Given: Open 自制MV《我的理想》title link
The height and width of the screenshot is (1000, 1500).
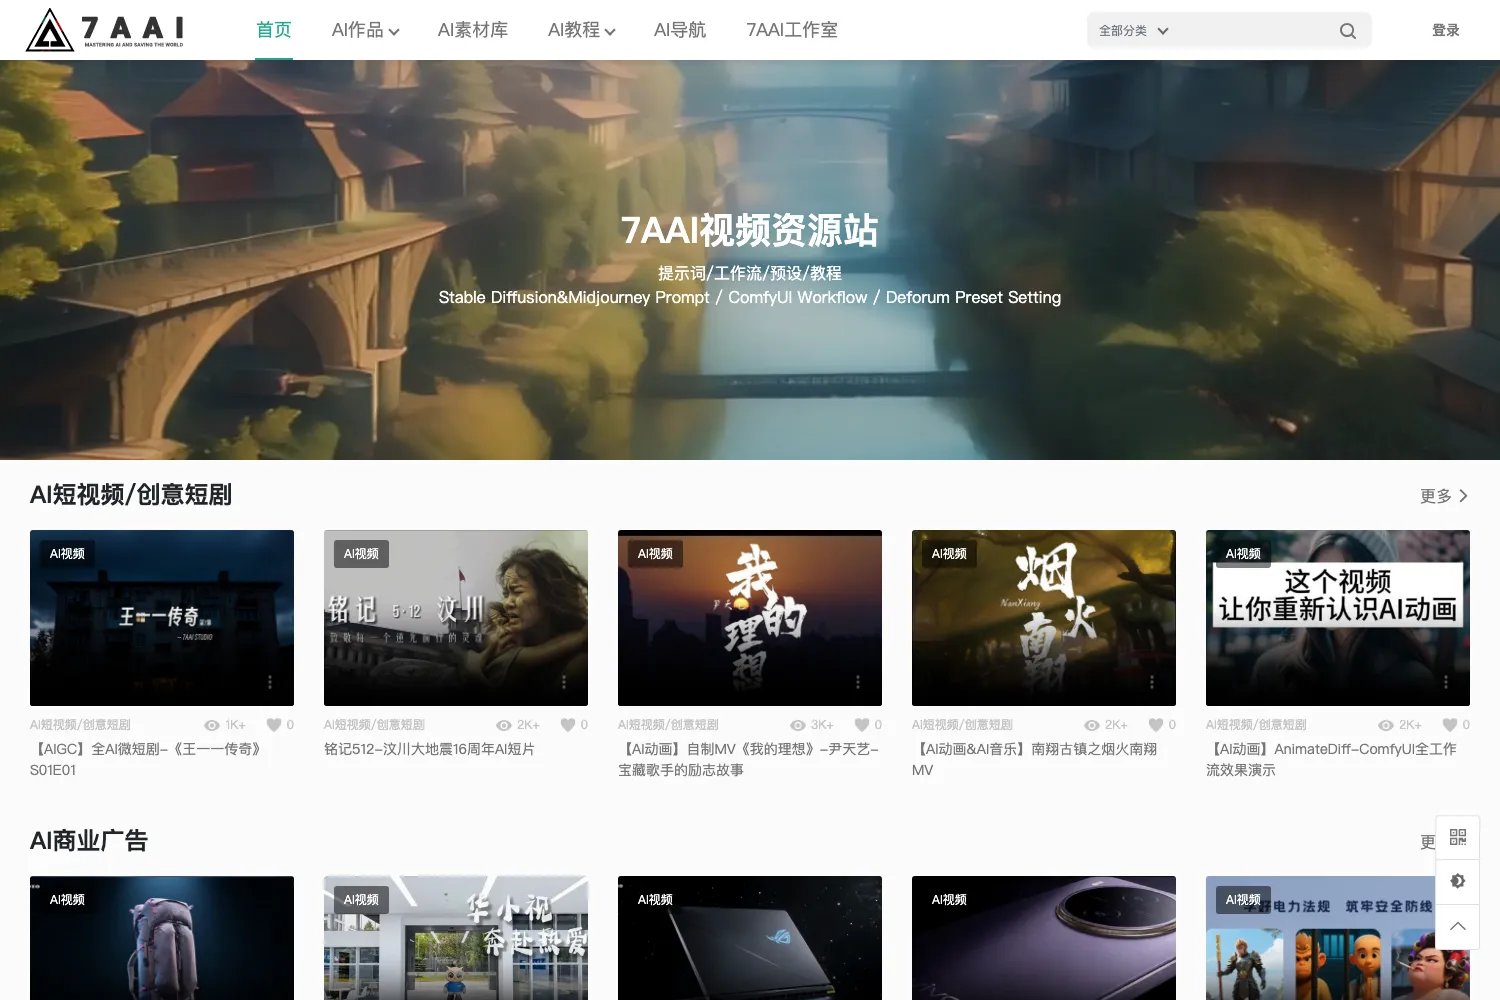Looking at the screenshot, I should click(x=748, y=759).
